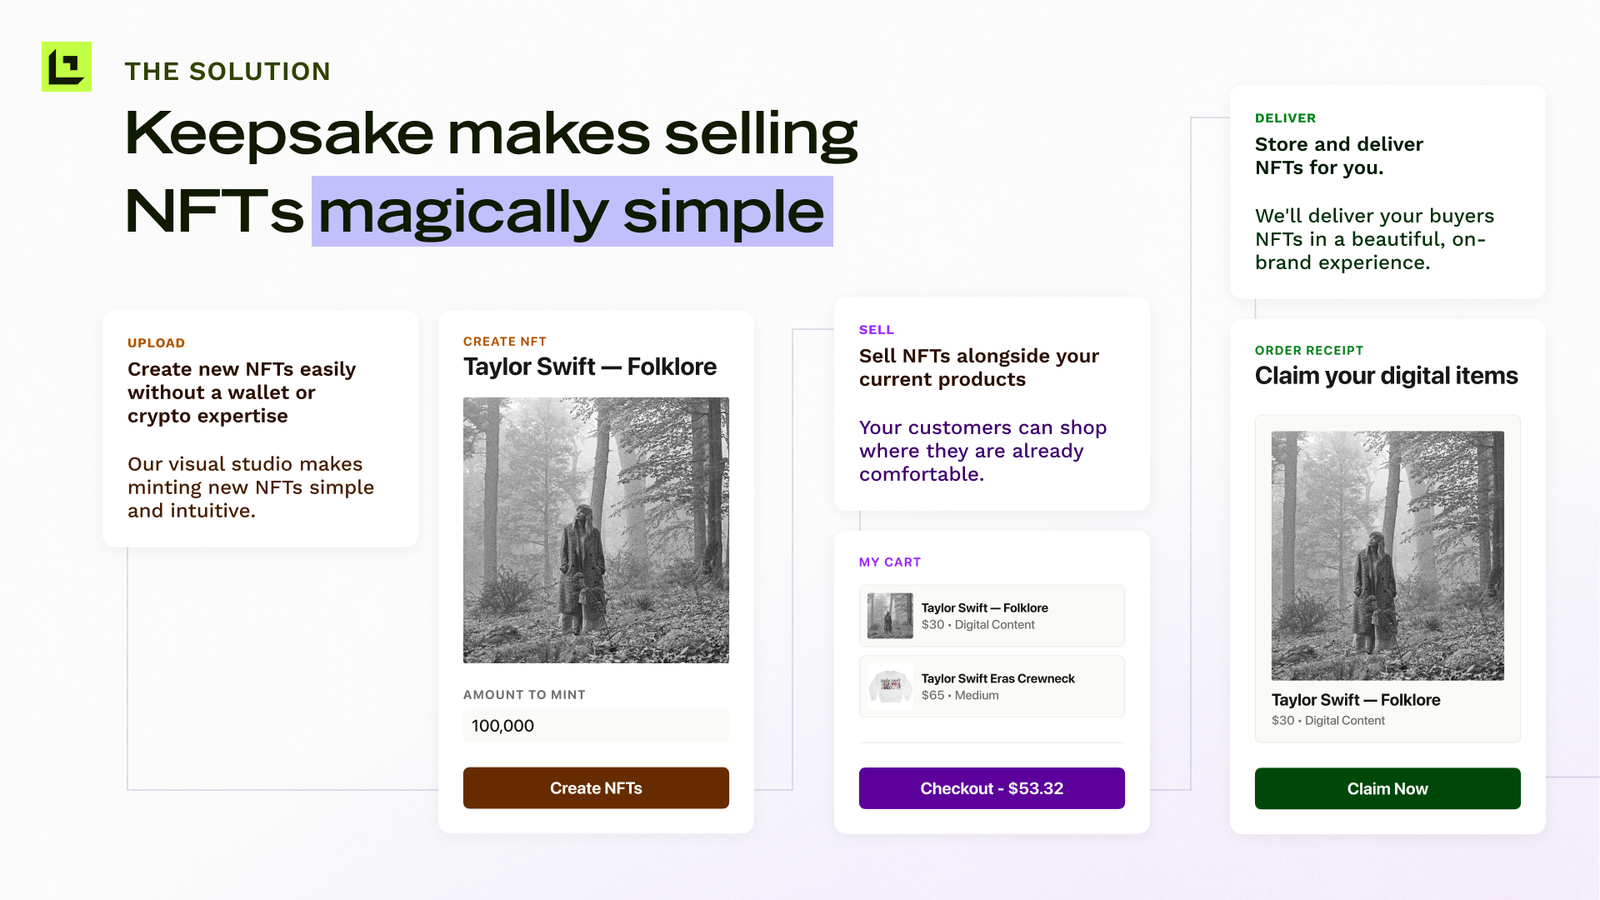Click the Checkout - $53.32 button
Screen dimensions: 1600x900
pyautogui.click(x=991, y=788)
